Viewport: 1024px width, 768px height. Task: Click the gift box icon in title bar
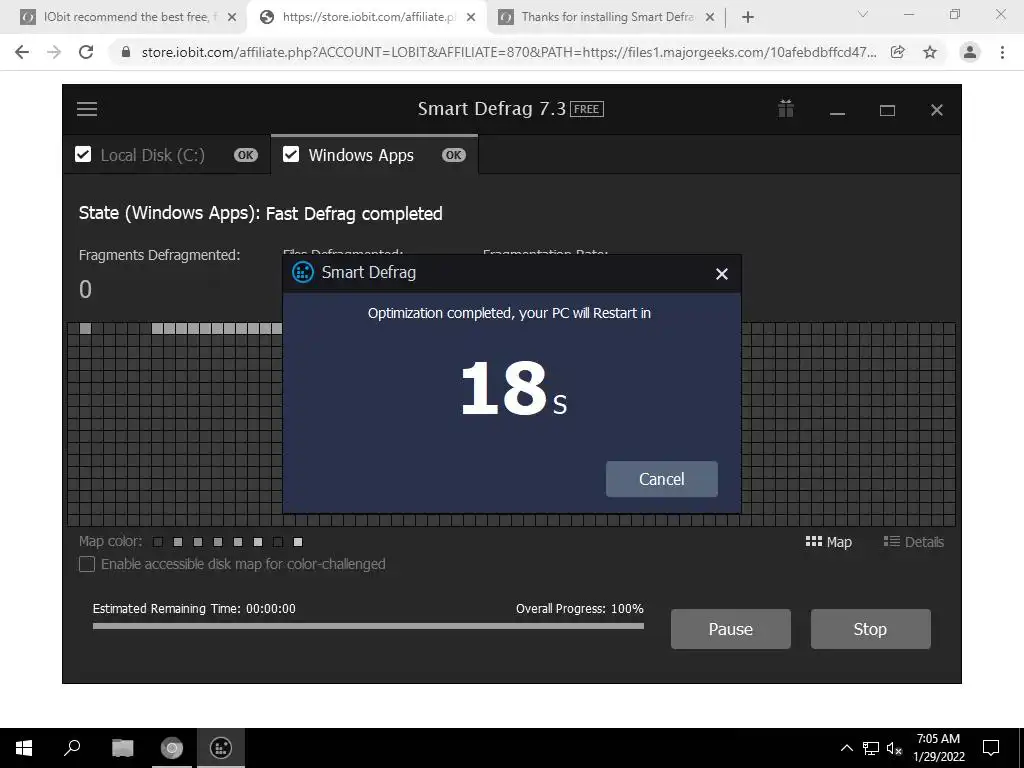point(786,108)
